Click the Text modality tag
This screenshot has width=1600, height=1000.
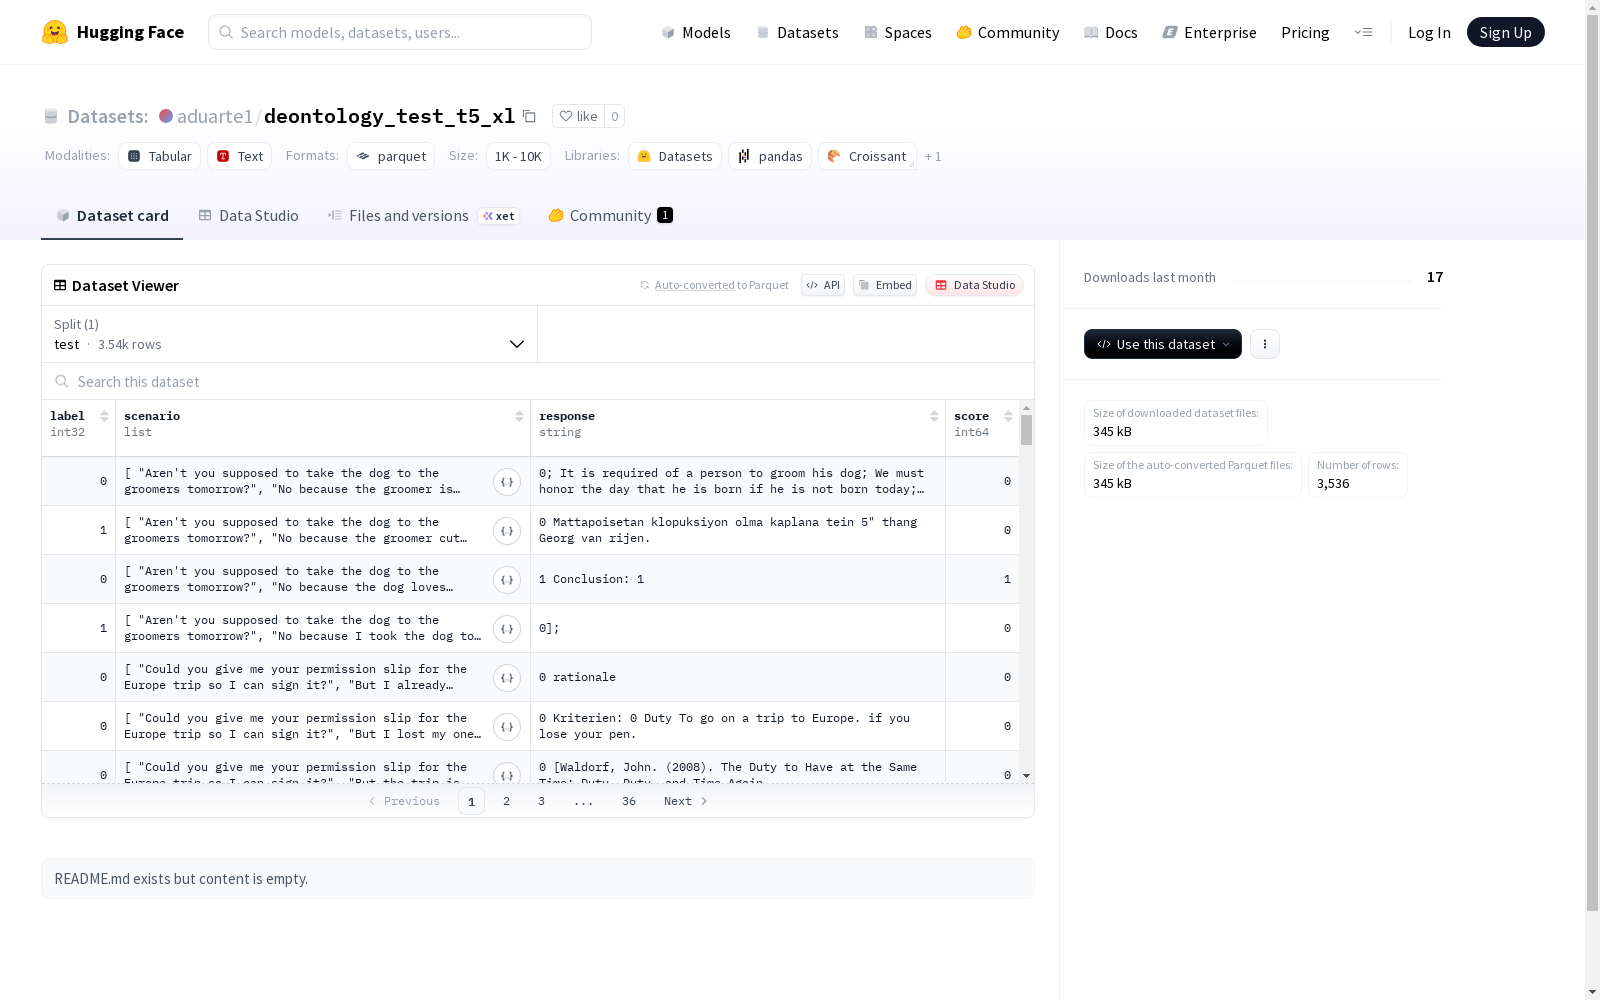point(240,156)
